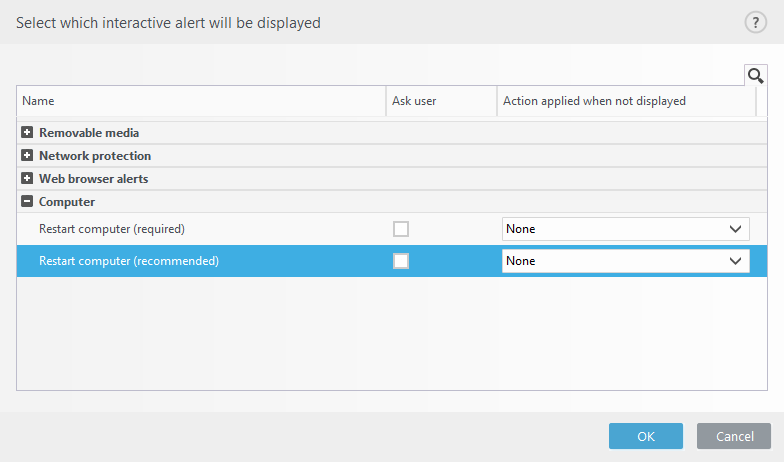Screen dimensions: 784x462
Task: Open action dropdown for Restart computer (recommended)
Action: click(626, 261)
